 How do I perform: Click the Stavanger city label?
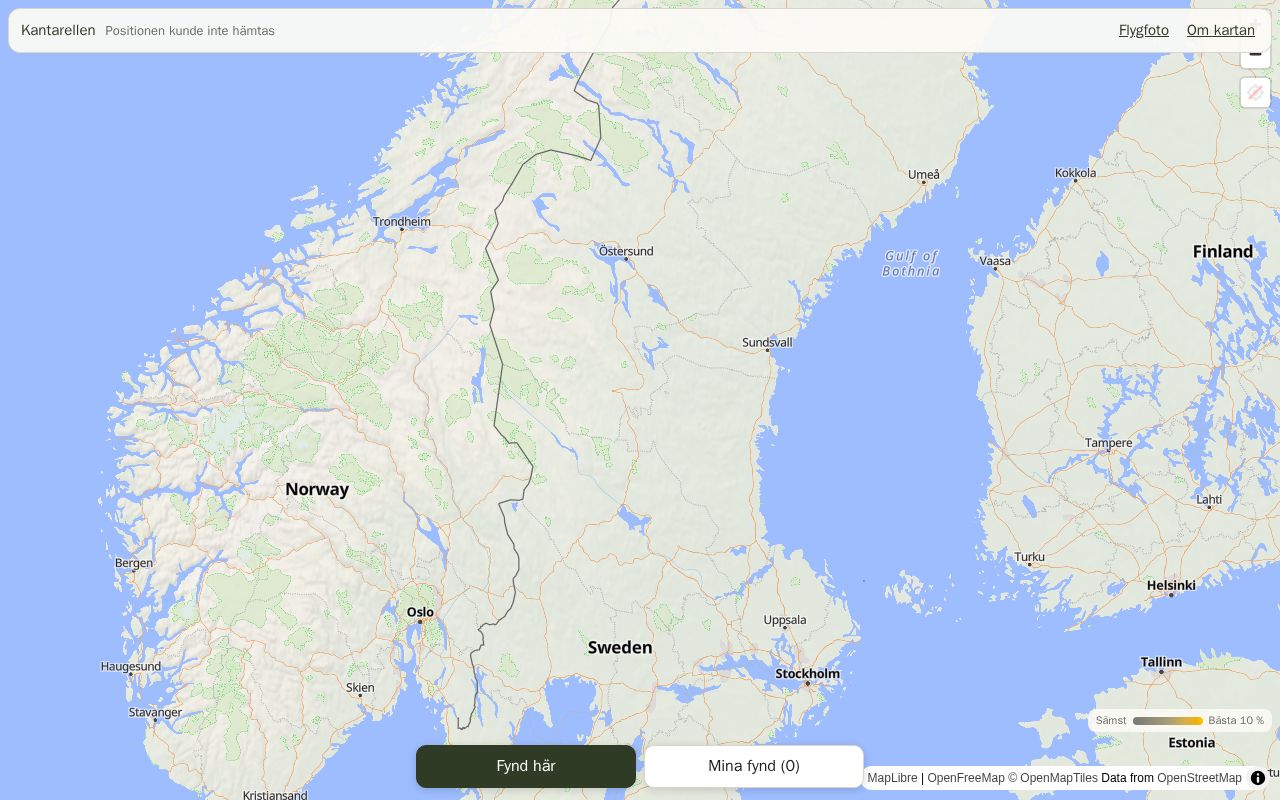click(155, 712)
